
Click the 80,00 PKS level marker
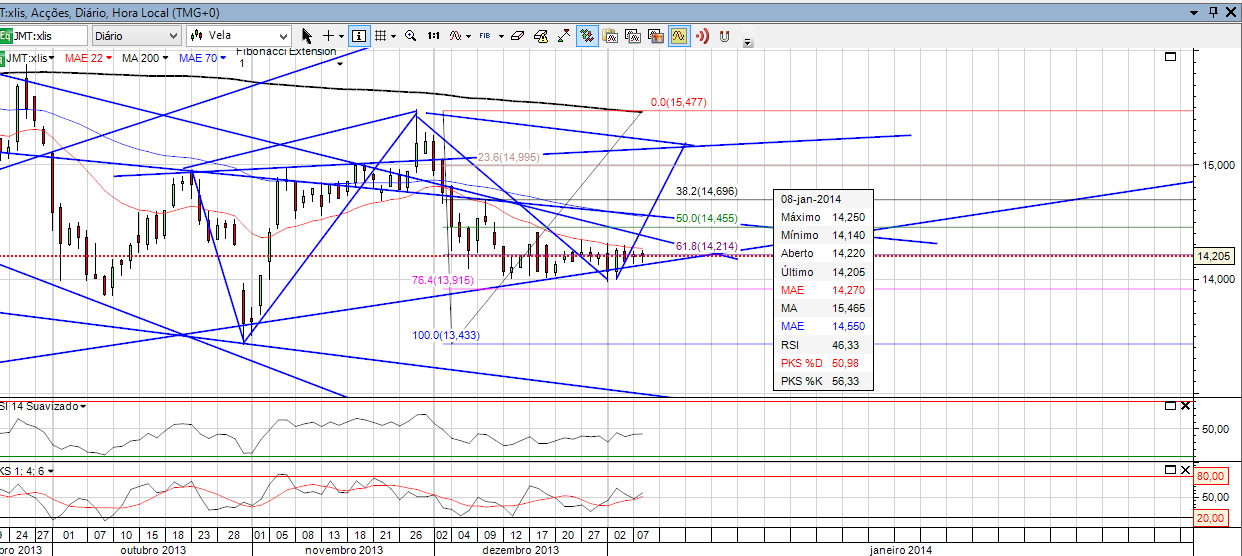(x=1211, y=477)
